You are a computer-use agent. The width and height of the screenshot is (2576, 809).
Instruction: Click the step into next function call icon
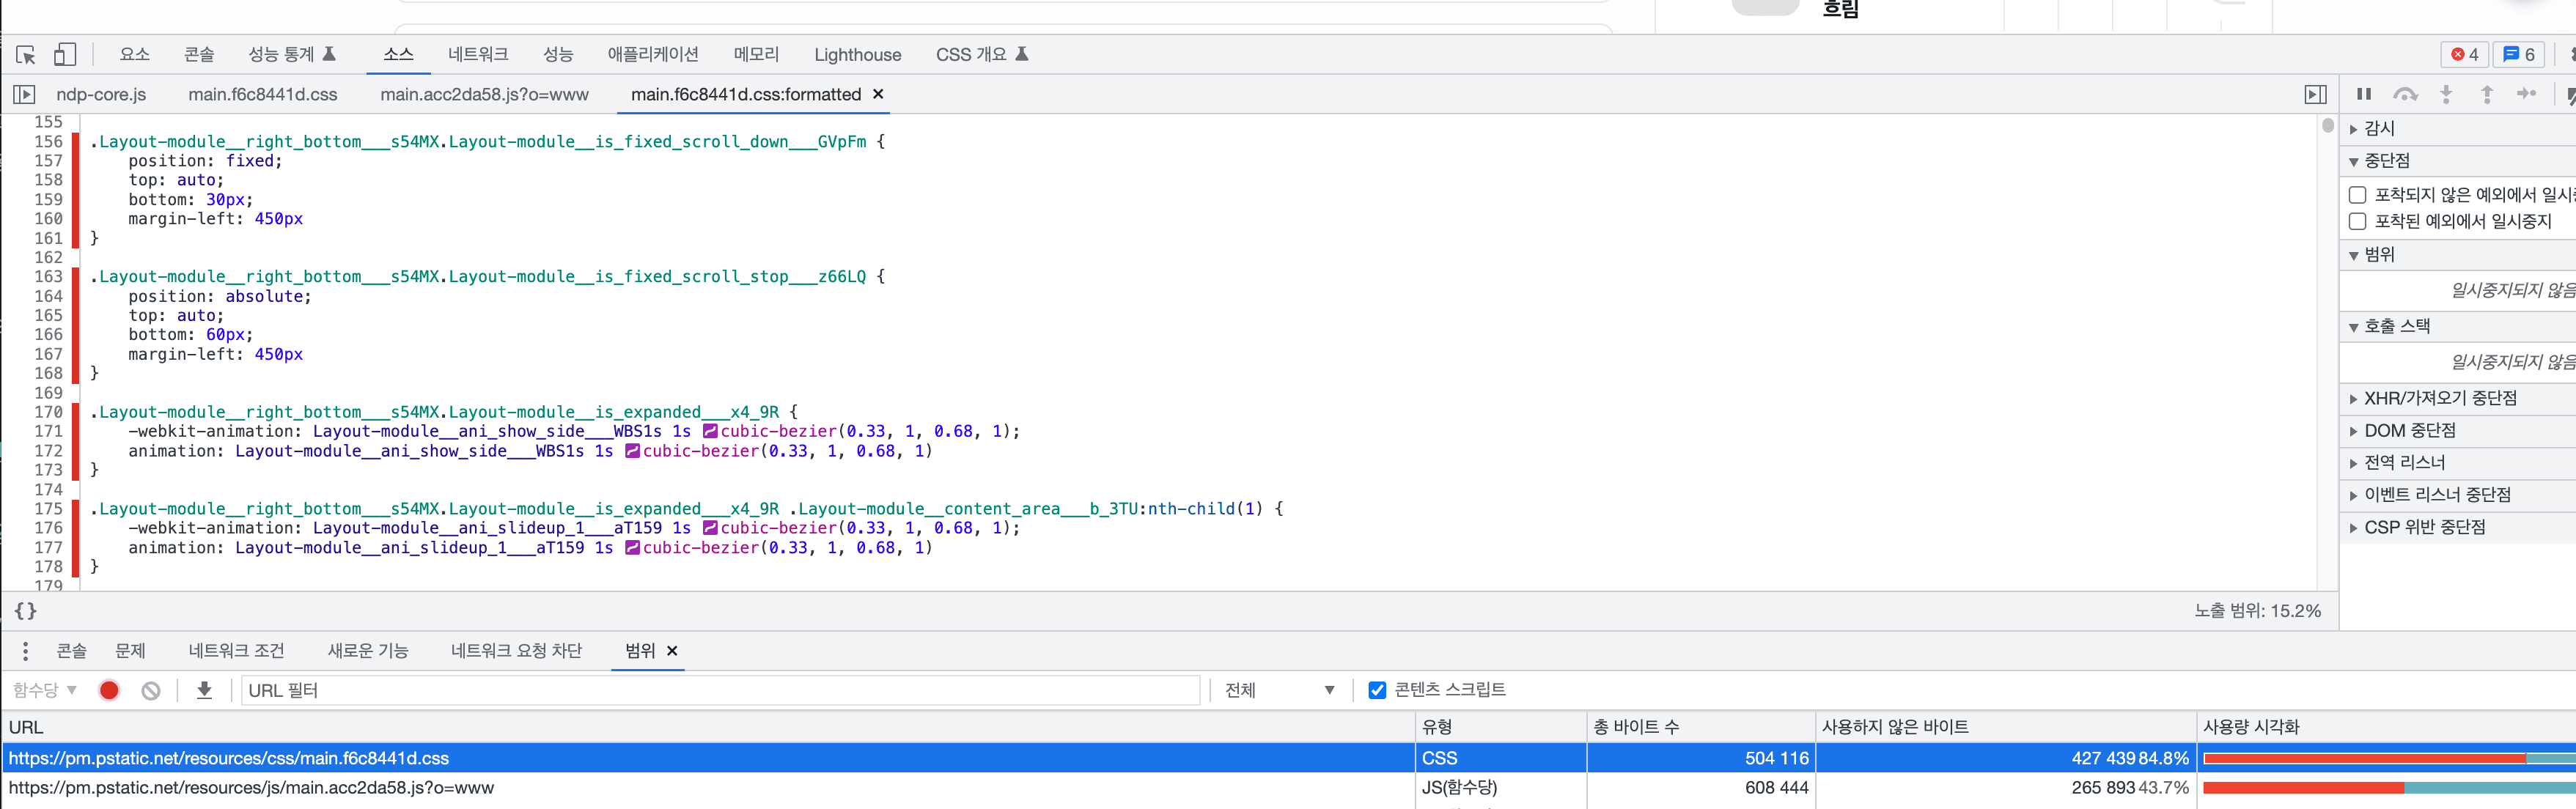coord(2446,93)
